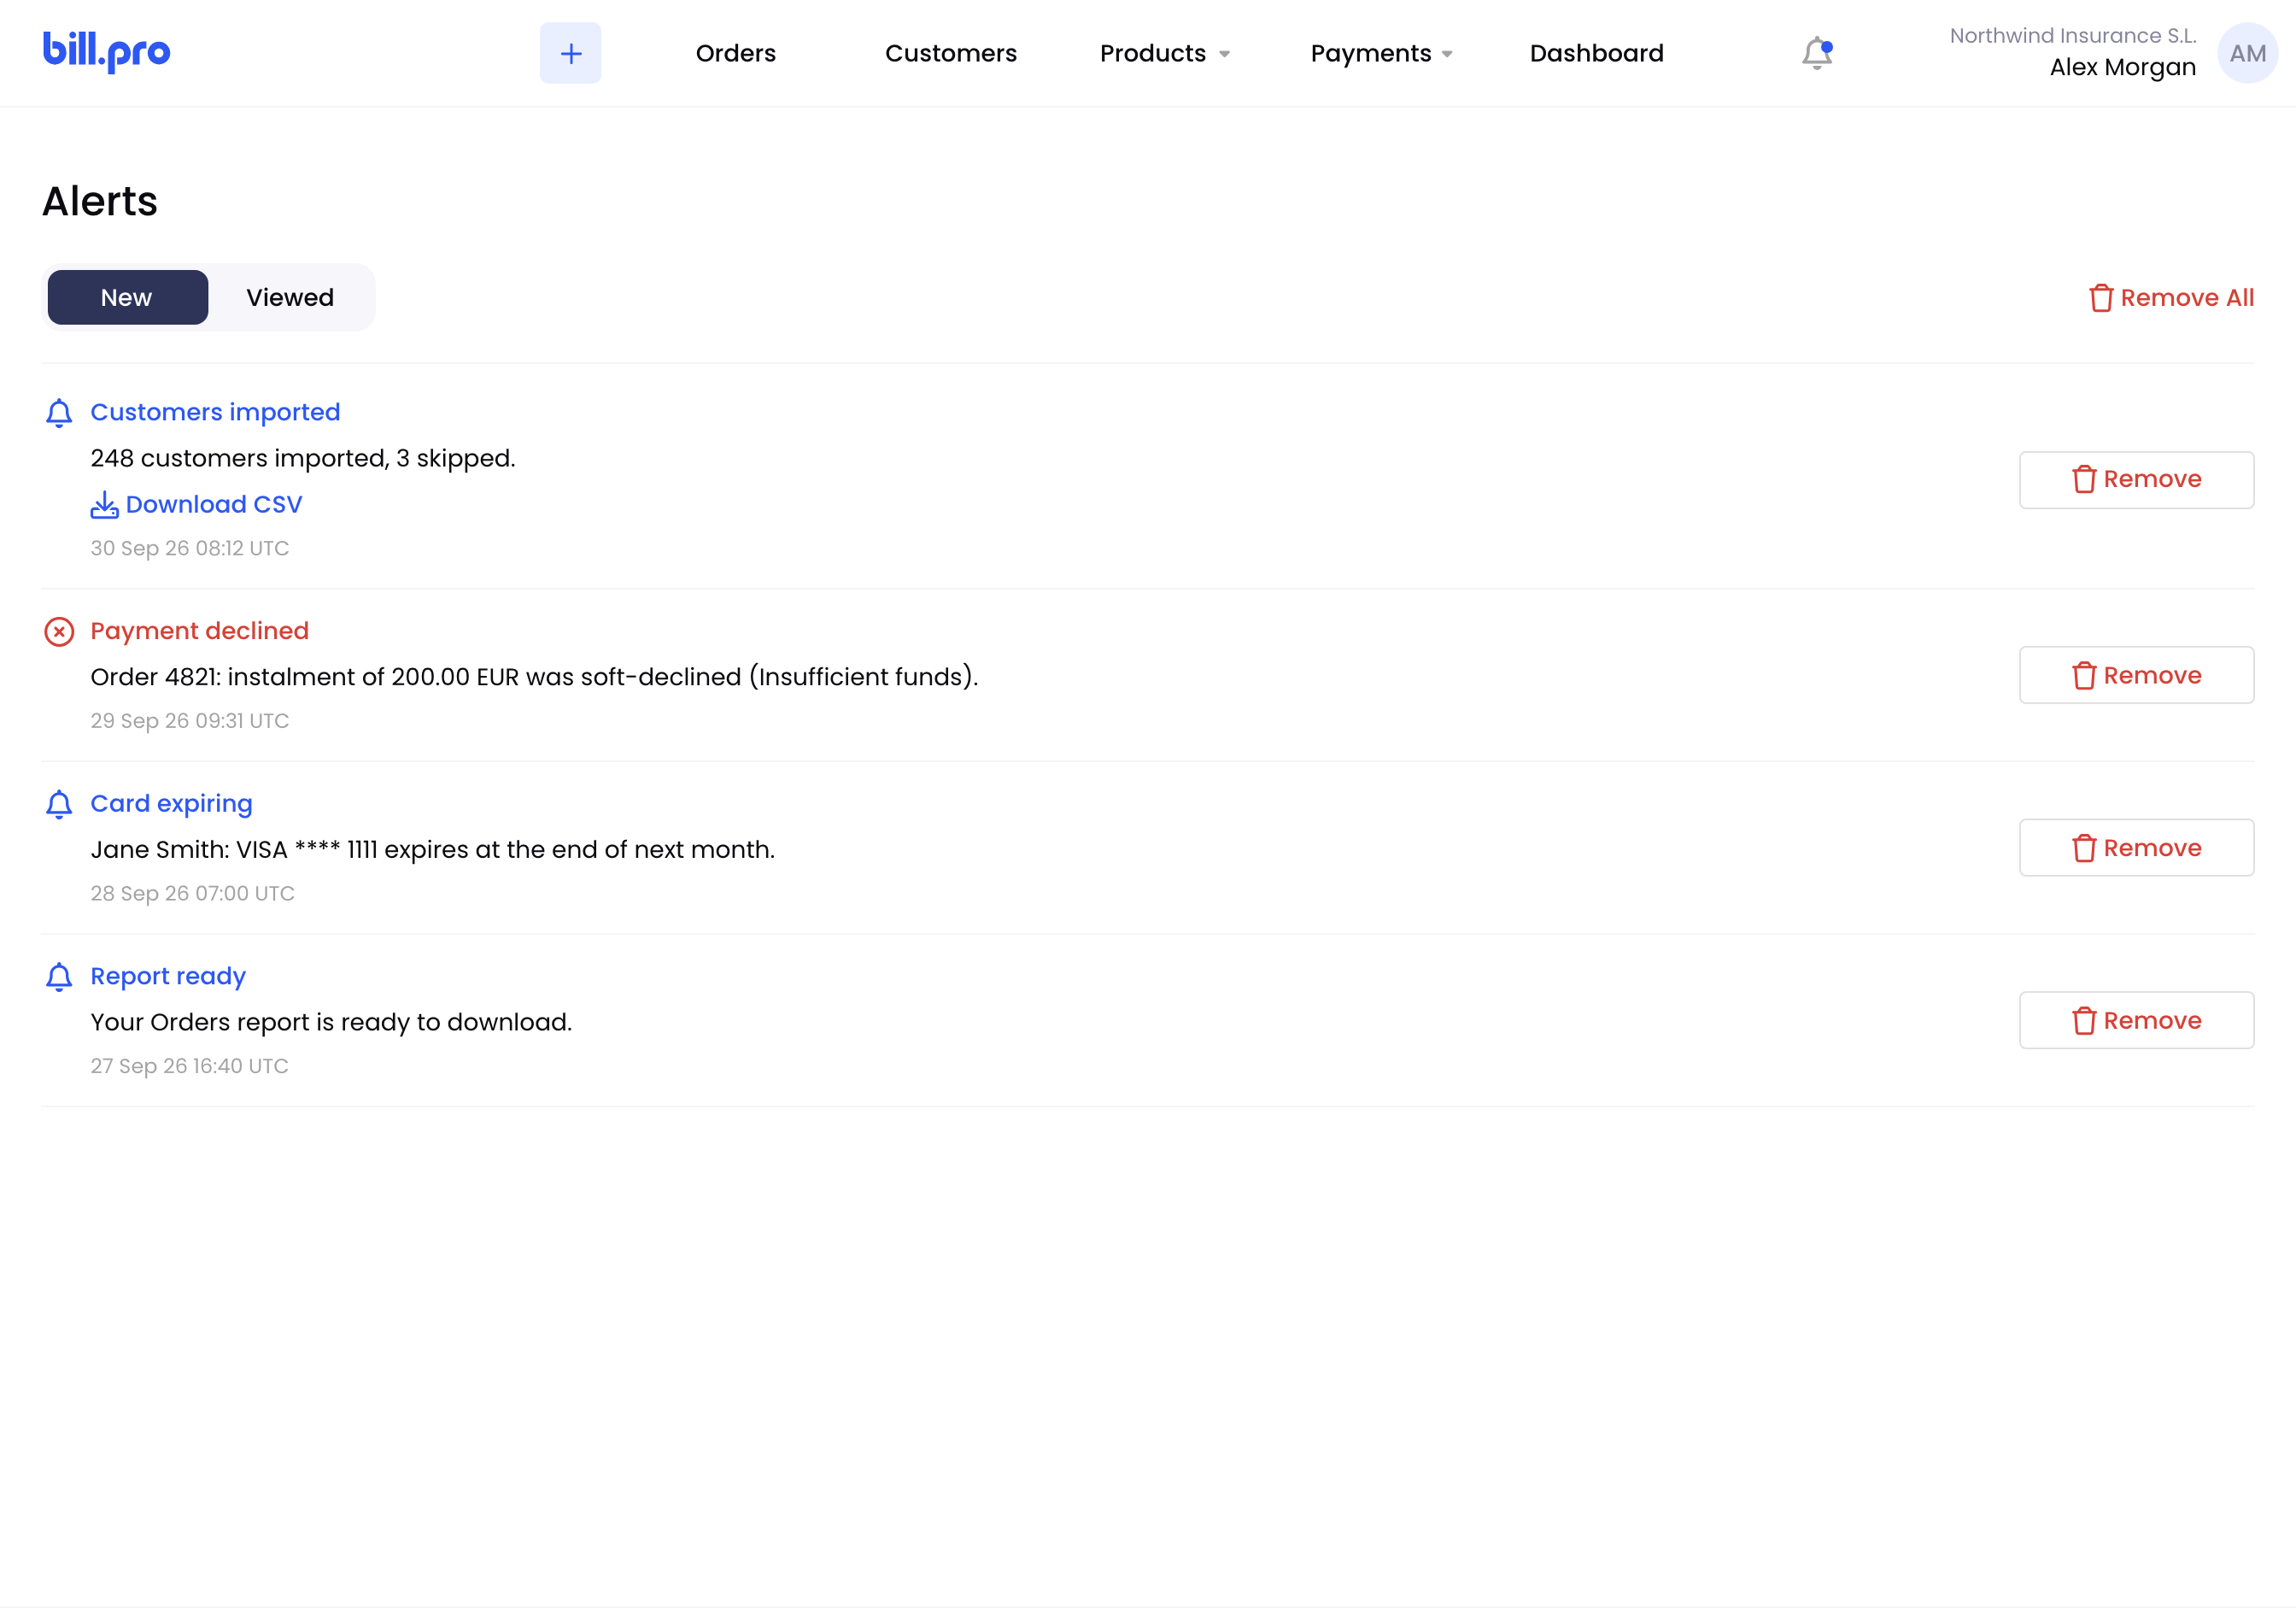Open the Customers imported alert title

click(x=215, y=412)
